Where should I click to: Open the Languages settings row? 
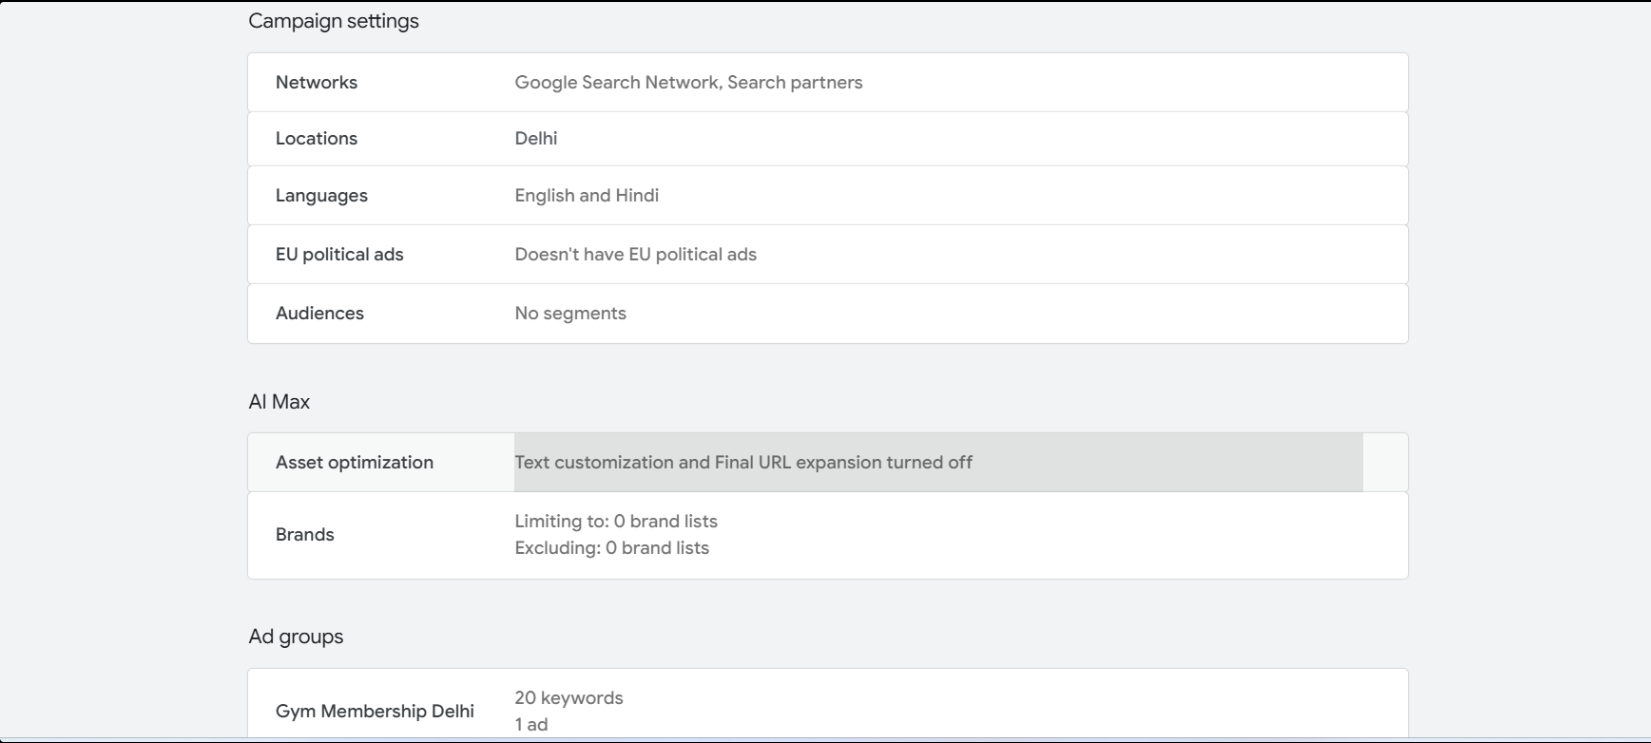coord(828,196)
